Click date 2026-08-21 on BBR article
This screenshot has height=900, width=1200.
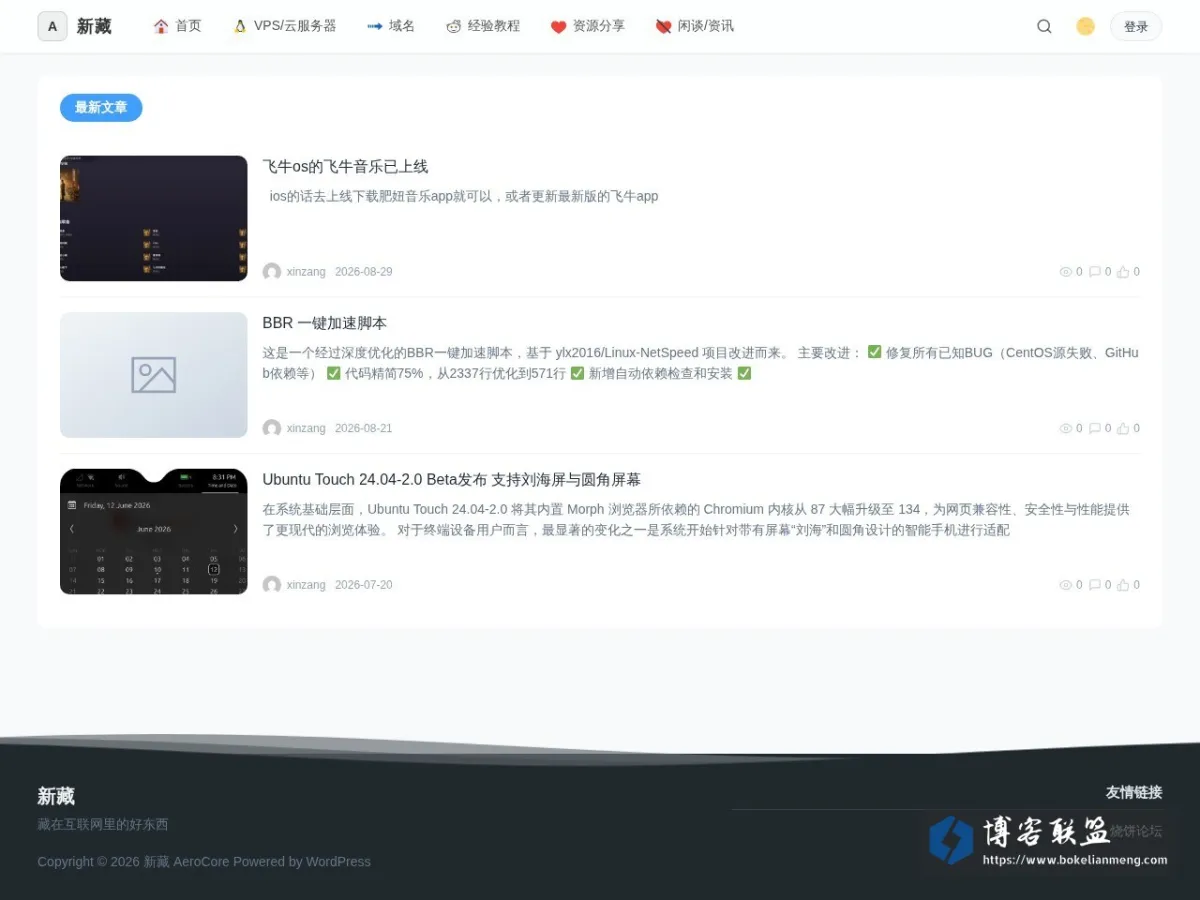363,428
